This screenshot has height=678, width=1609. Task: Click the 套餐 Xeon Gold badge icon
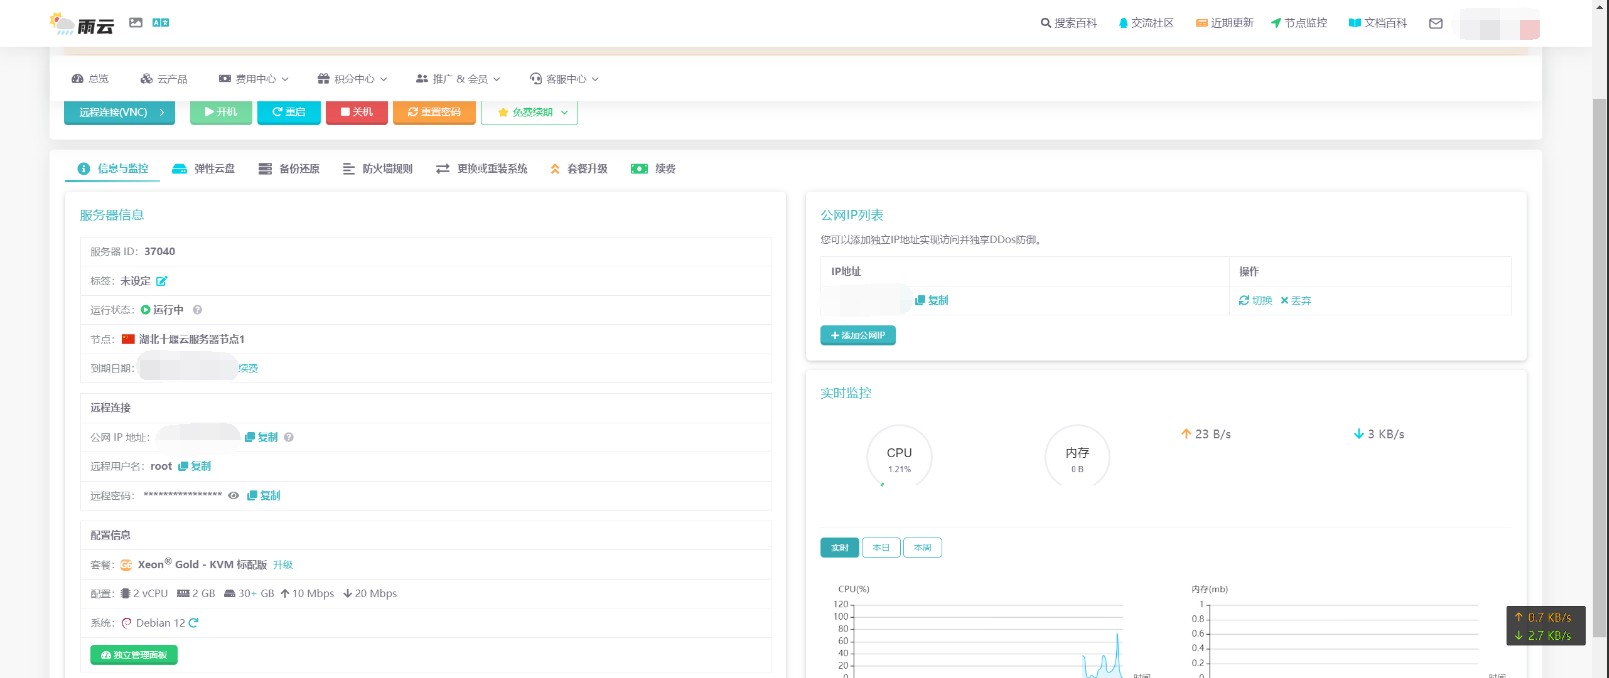[x=126, y=565]
